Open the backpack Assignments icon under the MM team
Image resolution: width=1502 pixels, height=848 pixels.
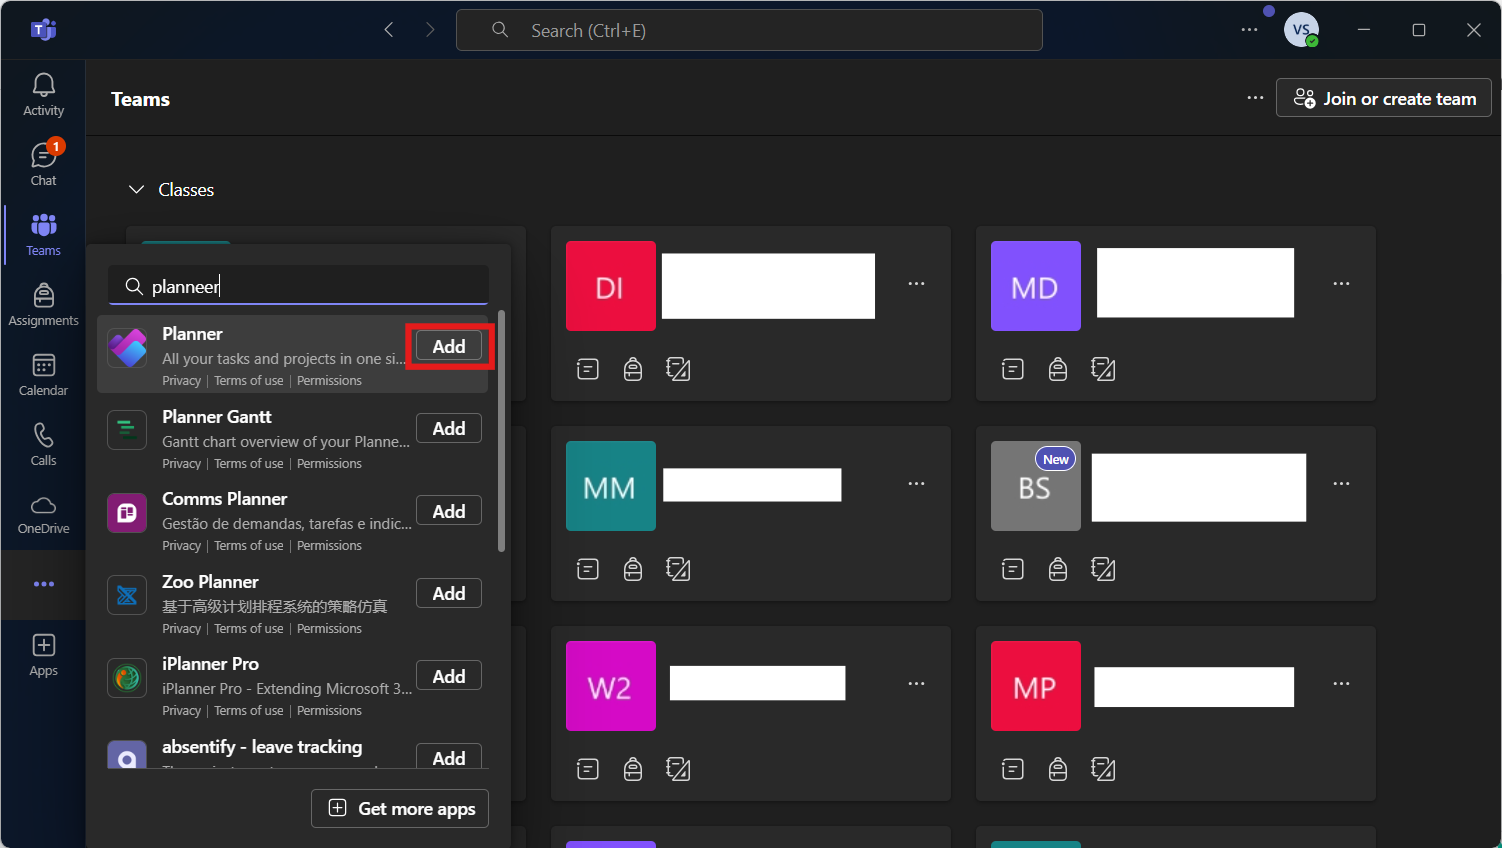(x=632, y=568)
